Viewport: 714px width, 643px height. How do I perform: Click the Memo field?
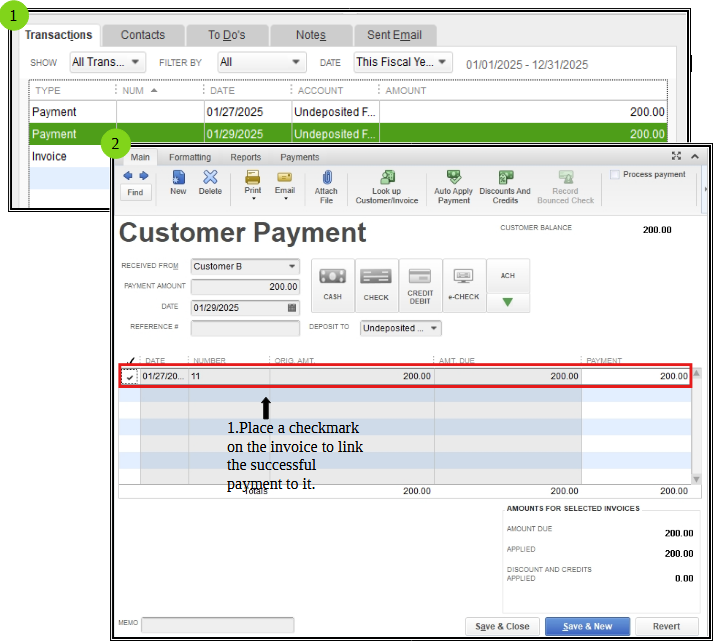click(217, 625)
